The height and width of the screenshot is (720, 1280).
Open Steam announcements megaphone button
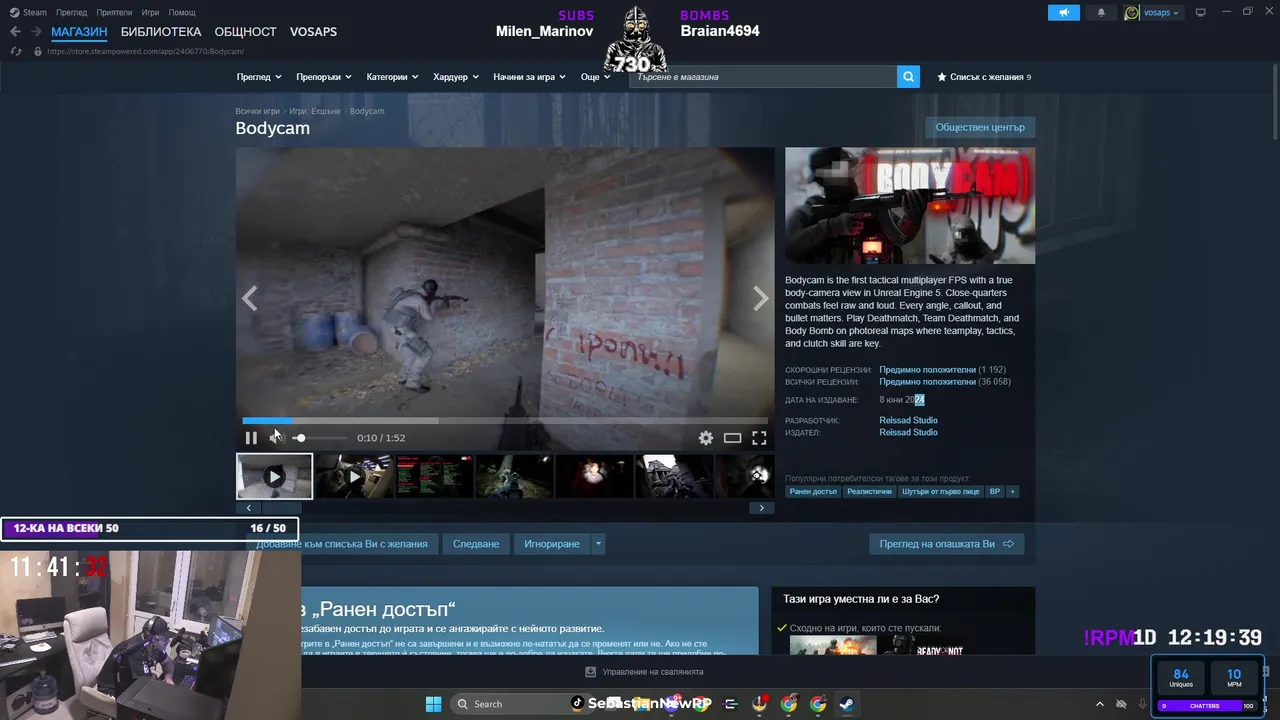[1064, 12]
